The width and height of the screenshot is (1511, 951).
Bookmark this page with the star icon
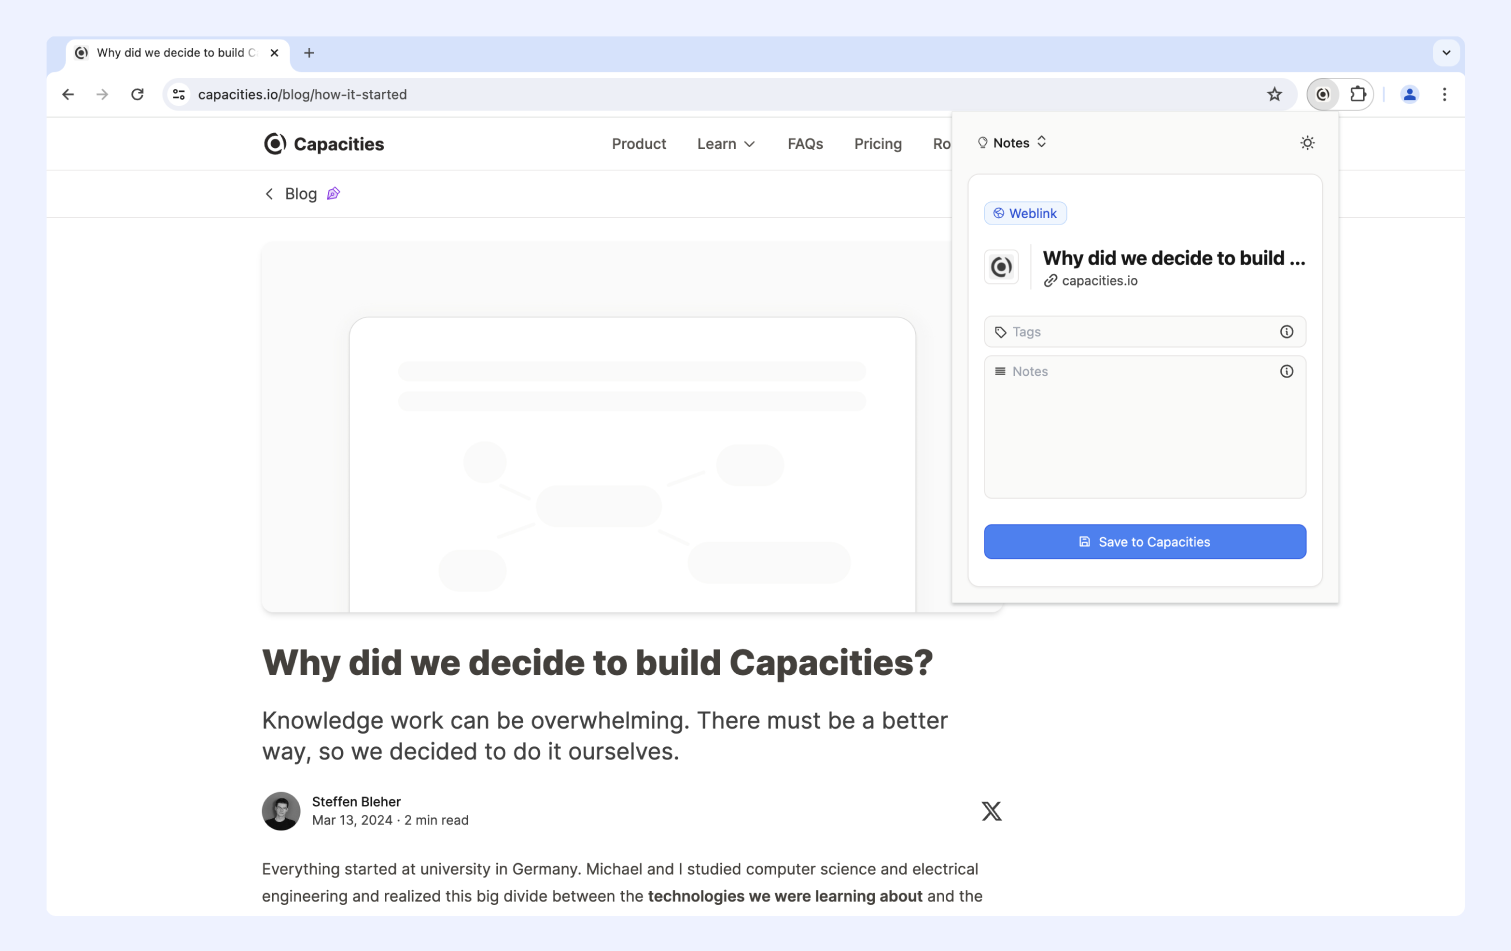1274,94
